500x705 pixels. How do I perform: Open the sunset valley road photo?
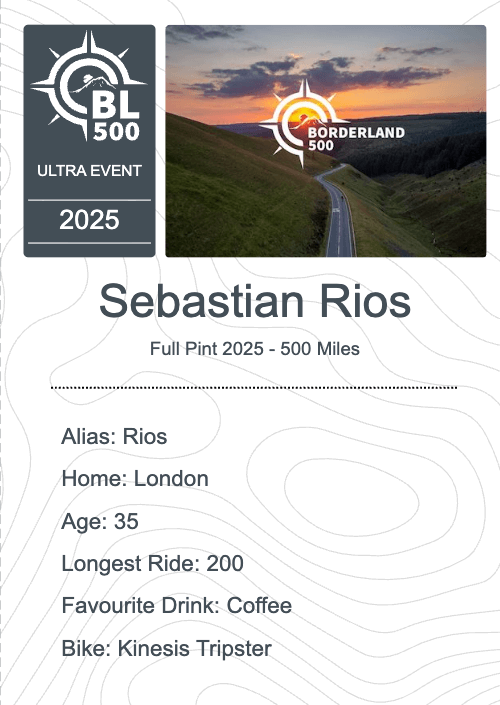point(326,141)
